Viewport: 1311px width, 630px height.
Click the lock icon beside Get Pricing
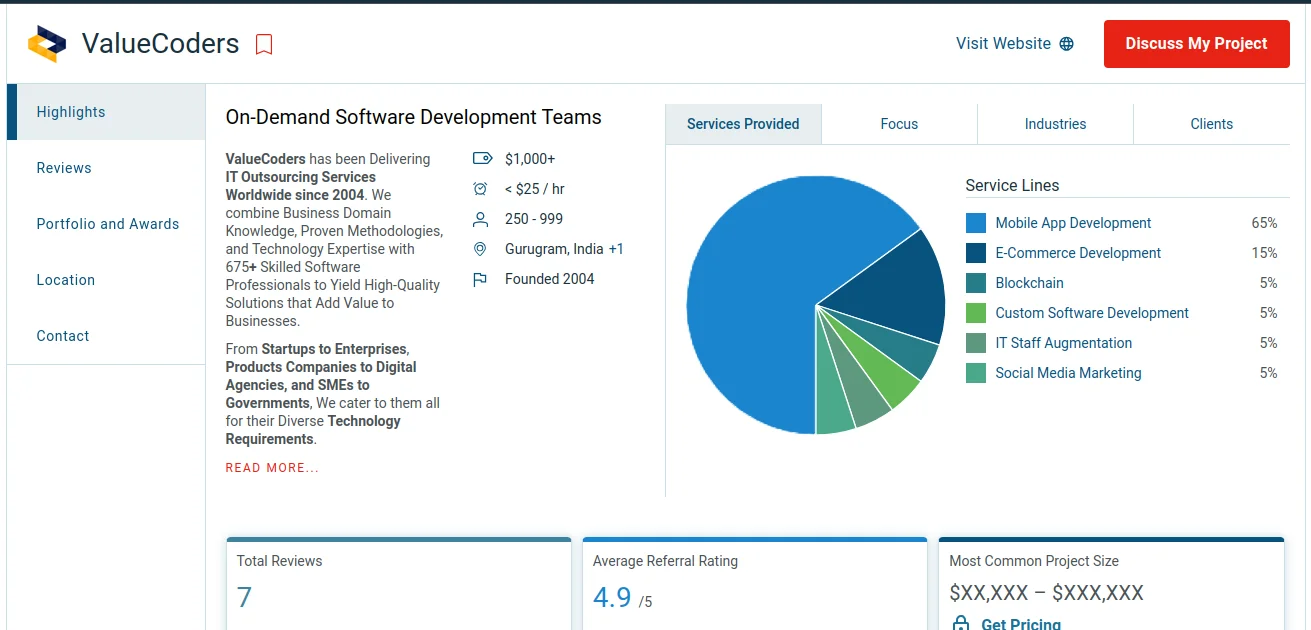pos(961,624)
